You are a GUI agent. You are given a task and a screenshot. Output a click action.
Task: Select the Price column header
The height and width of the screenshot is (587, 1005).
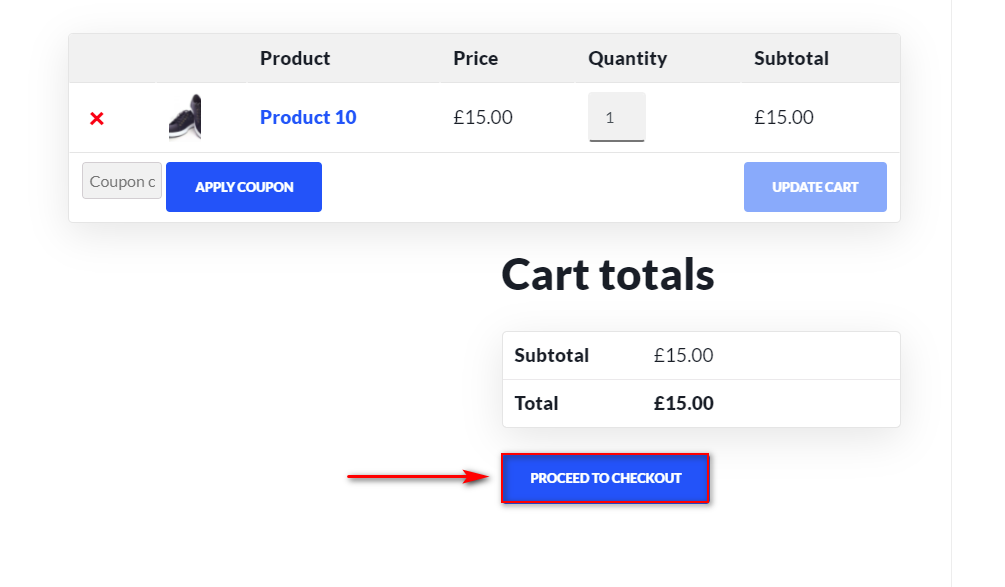476,58
